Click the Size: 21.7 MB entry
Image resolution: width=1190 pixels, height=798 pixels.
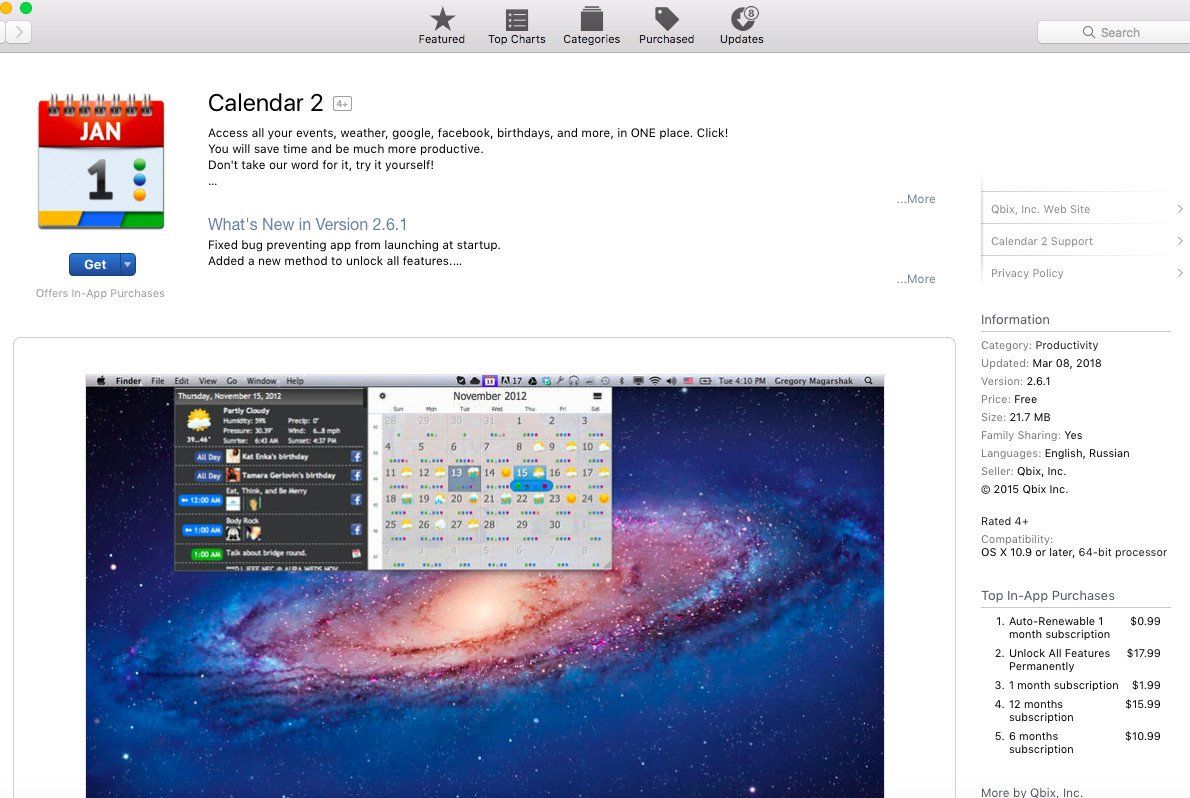1015,417
